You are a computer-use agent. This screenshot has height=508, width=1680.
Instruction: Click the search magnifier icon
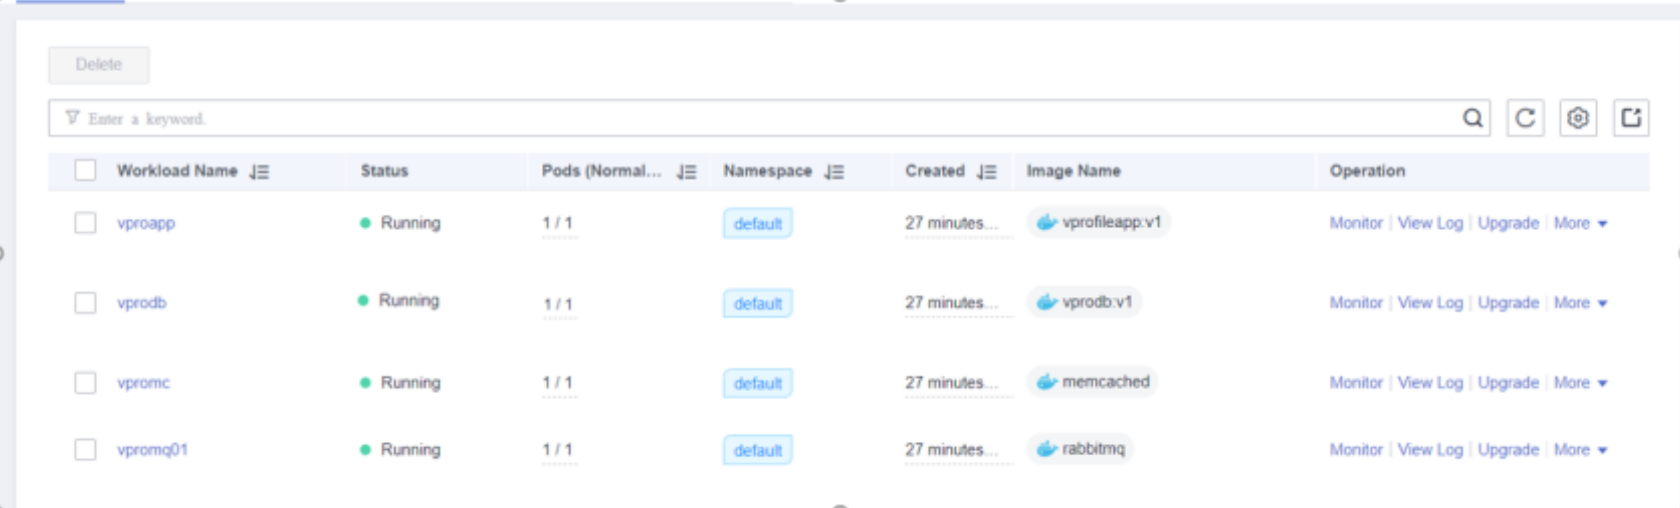point(1472,118)
